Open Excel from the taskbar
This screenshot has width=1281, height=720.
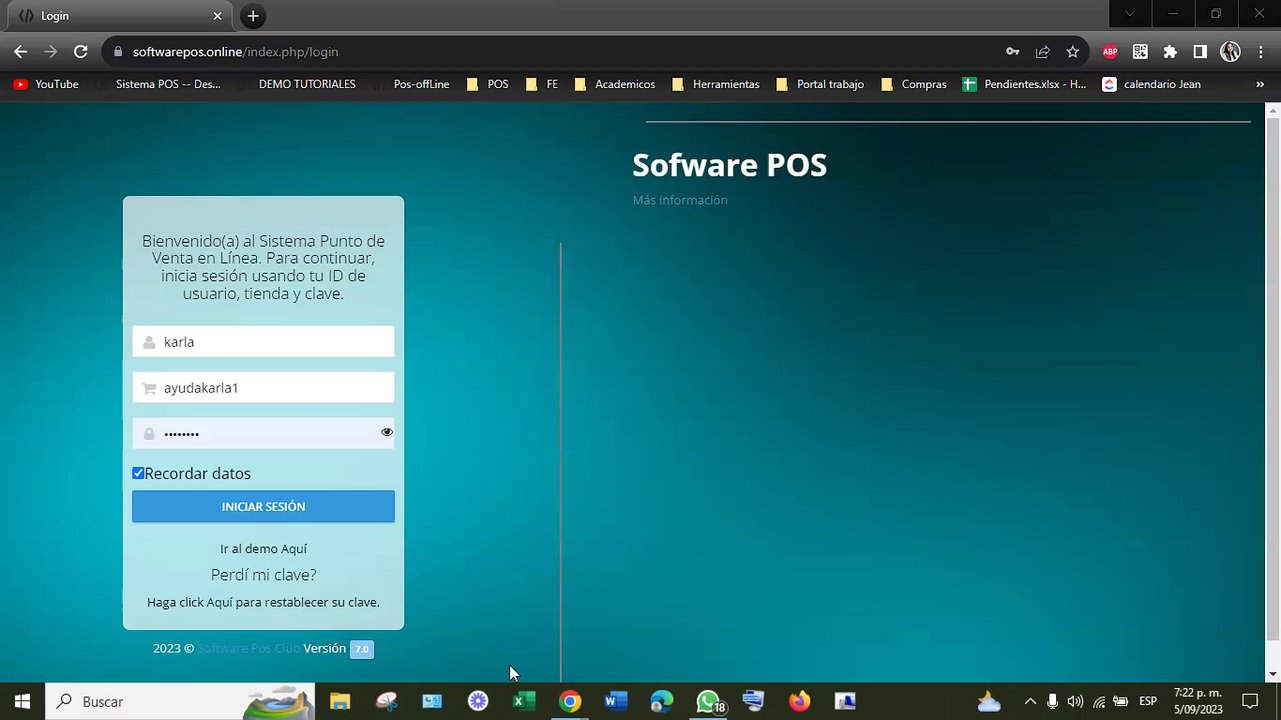524,701
